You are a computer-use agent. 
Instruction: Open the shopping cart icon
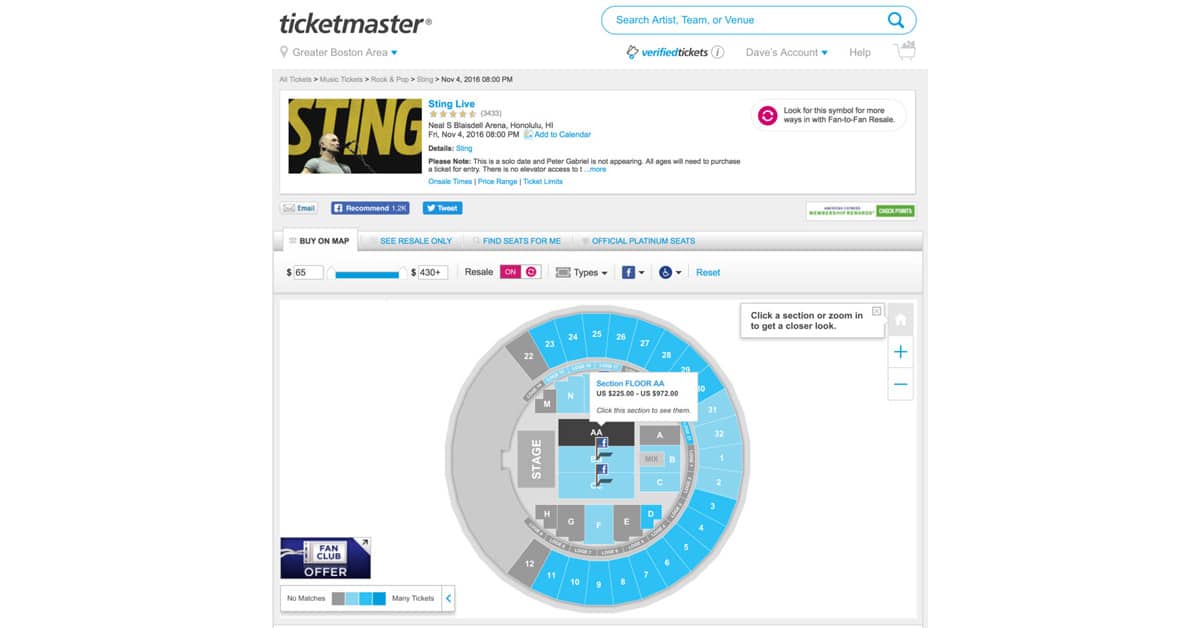point(905,52)
